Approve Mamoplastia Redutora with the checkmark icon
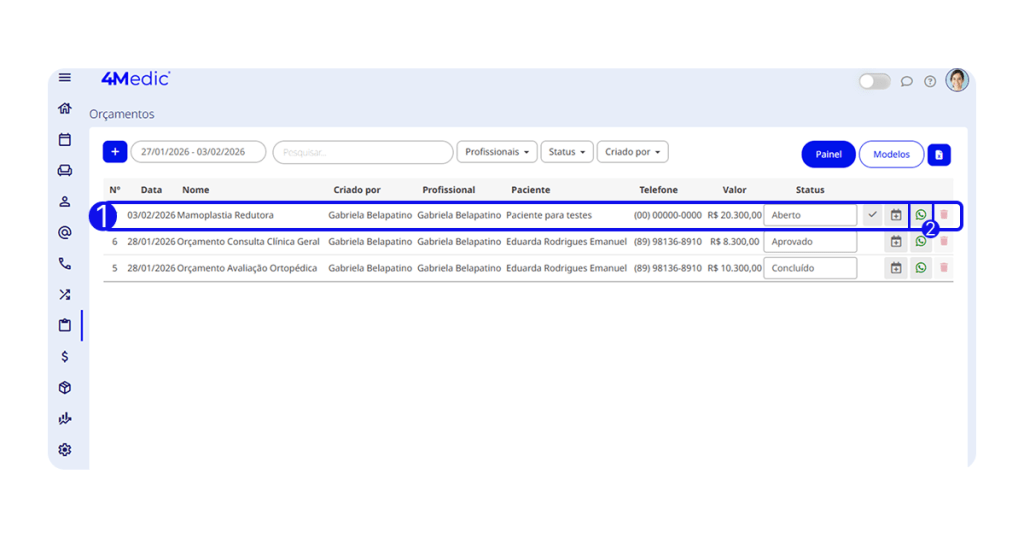 pos(872,215)
